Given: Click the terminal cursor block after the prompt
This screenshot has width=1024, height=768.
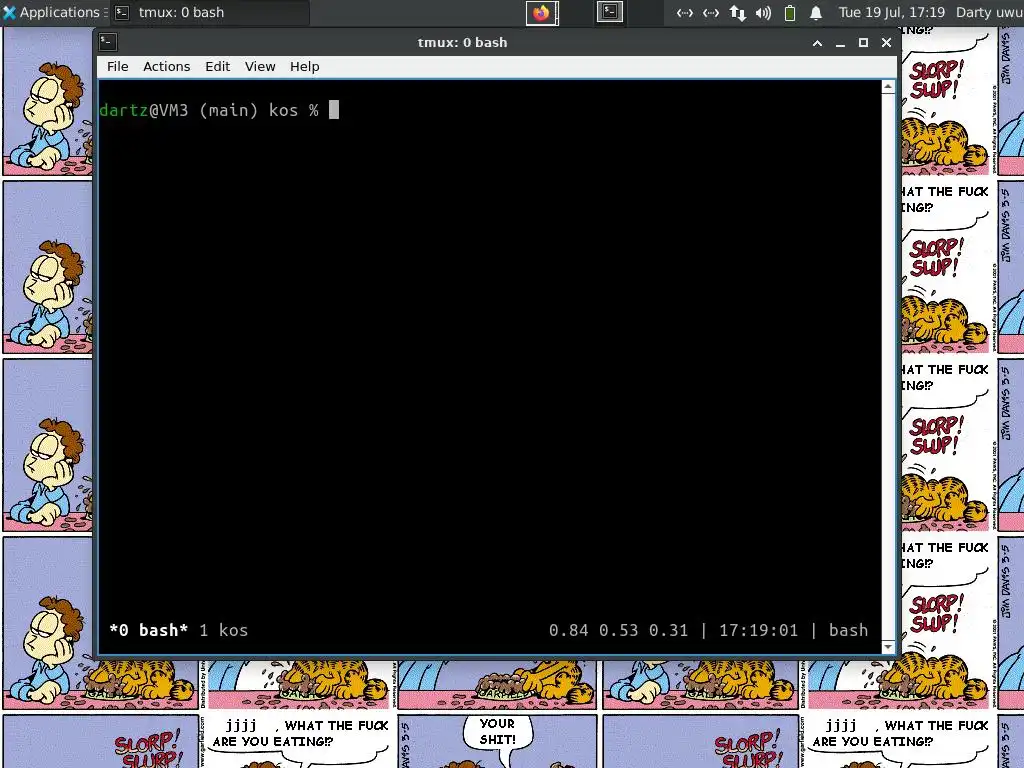Looking at the screenshot, I should click(x=334, y=110).
